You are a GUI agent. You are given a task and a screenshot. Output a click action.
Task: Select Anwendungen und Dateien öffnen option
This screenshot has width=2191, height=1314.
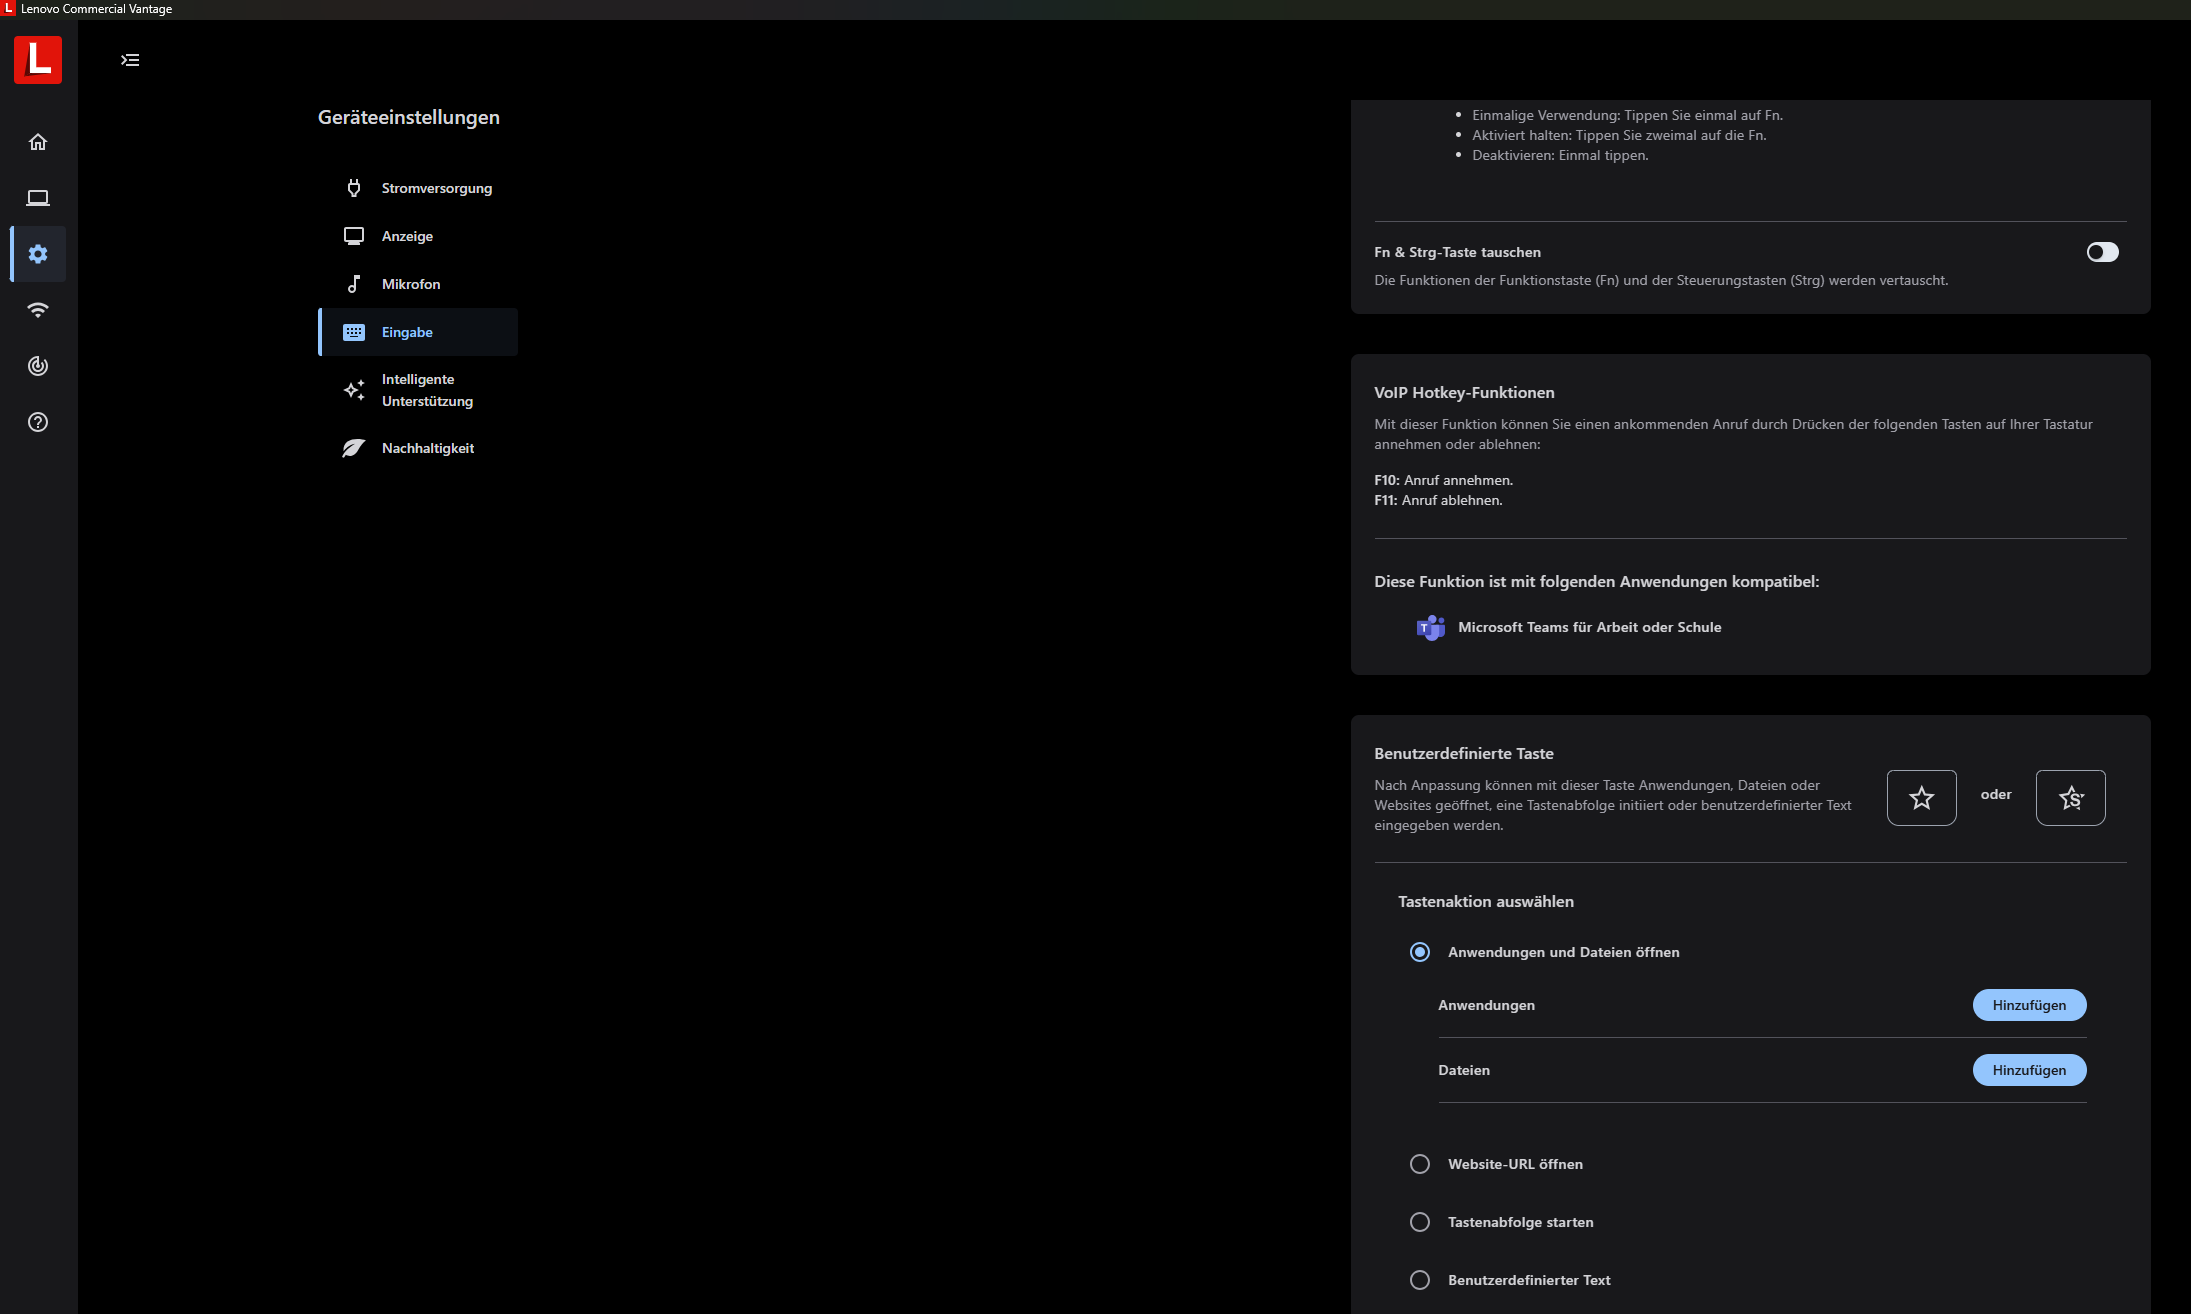click(x=1420, y=952)
